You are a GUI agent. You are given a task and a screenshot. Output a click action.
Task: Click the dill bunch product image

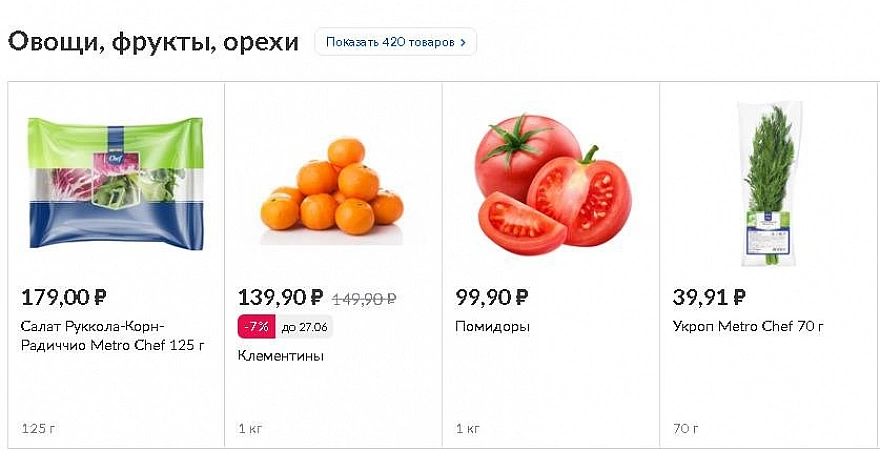[768, 184]
